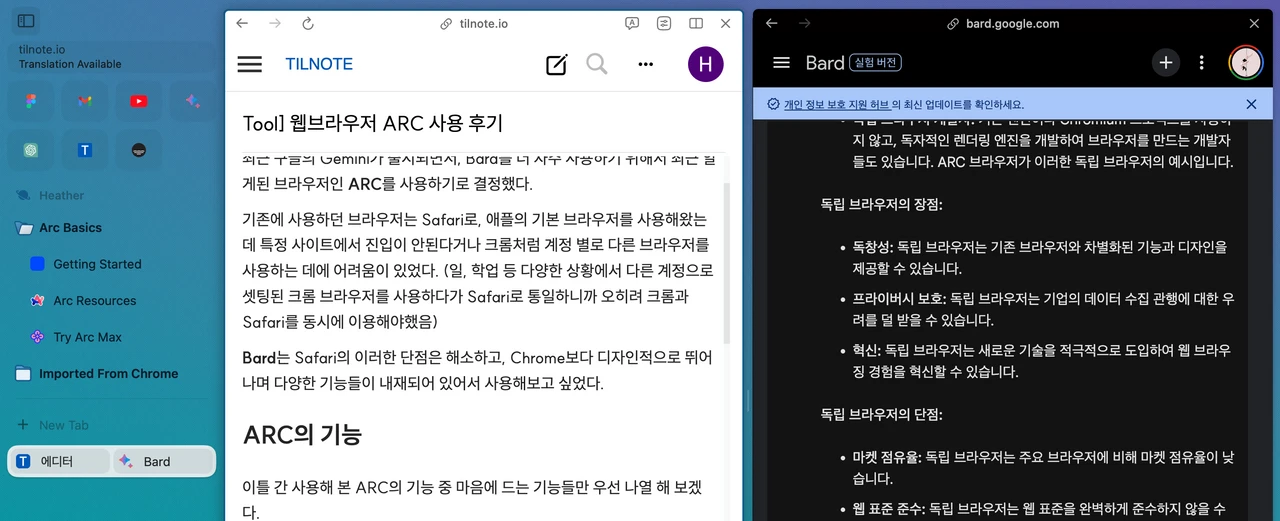Select the Bard split tab
Viewport: 1280px width, 521px height.
click(x=163, y=461)
